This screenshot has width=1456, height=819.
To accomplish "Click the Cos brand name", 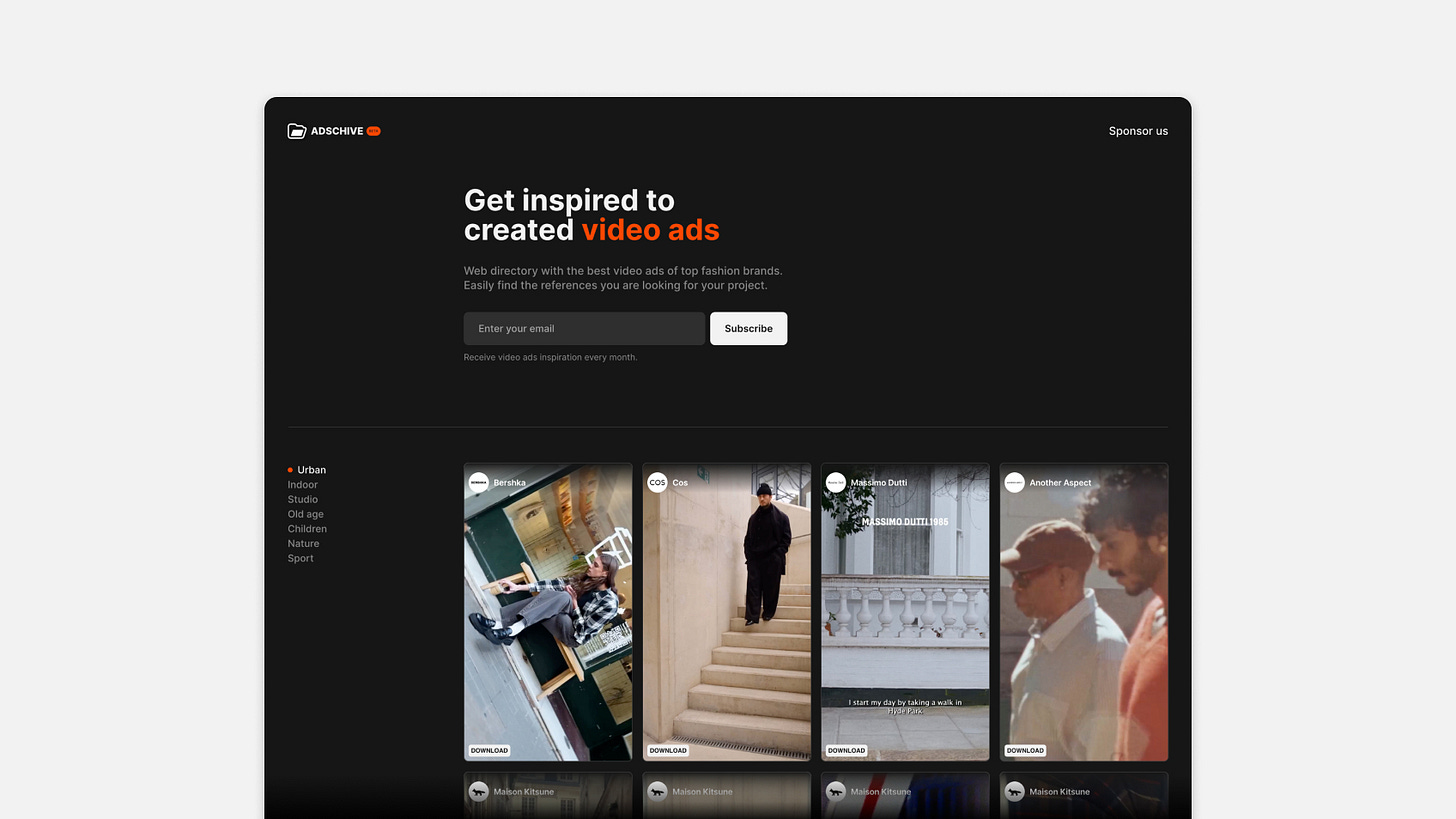I will [680, 483].
